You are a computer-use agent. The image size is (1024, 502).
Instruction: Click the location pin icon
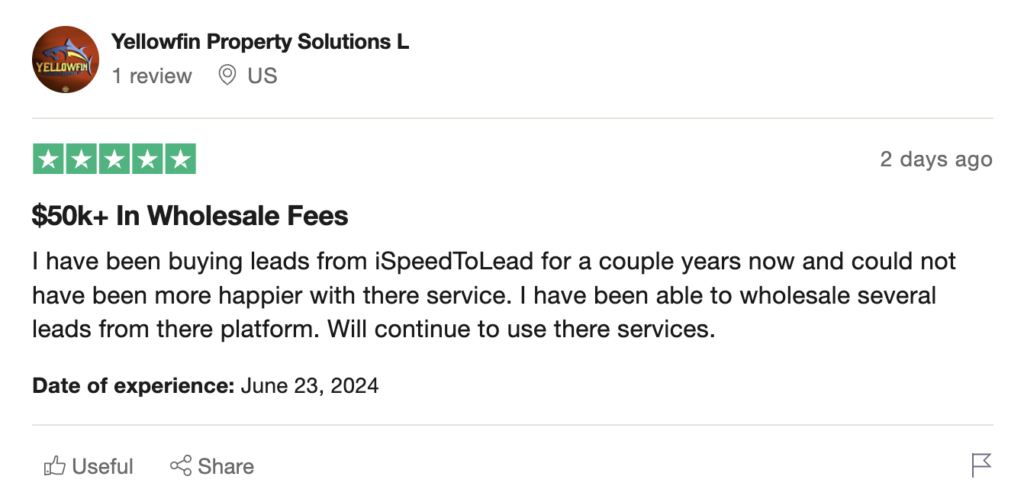227,75
